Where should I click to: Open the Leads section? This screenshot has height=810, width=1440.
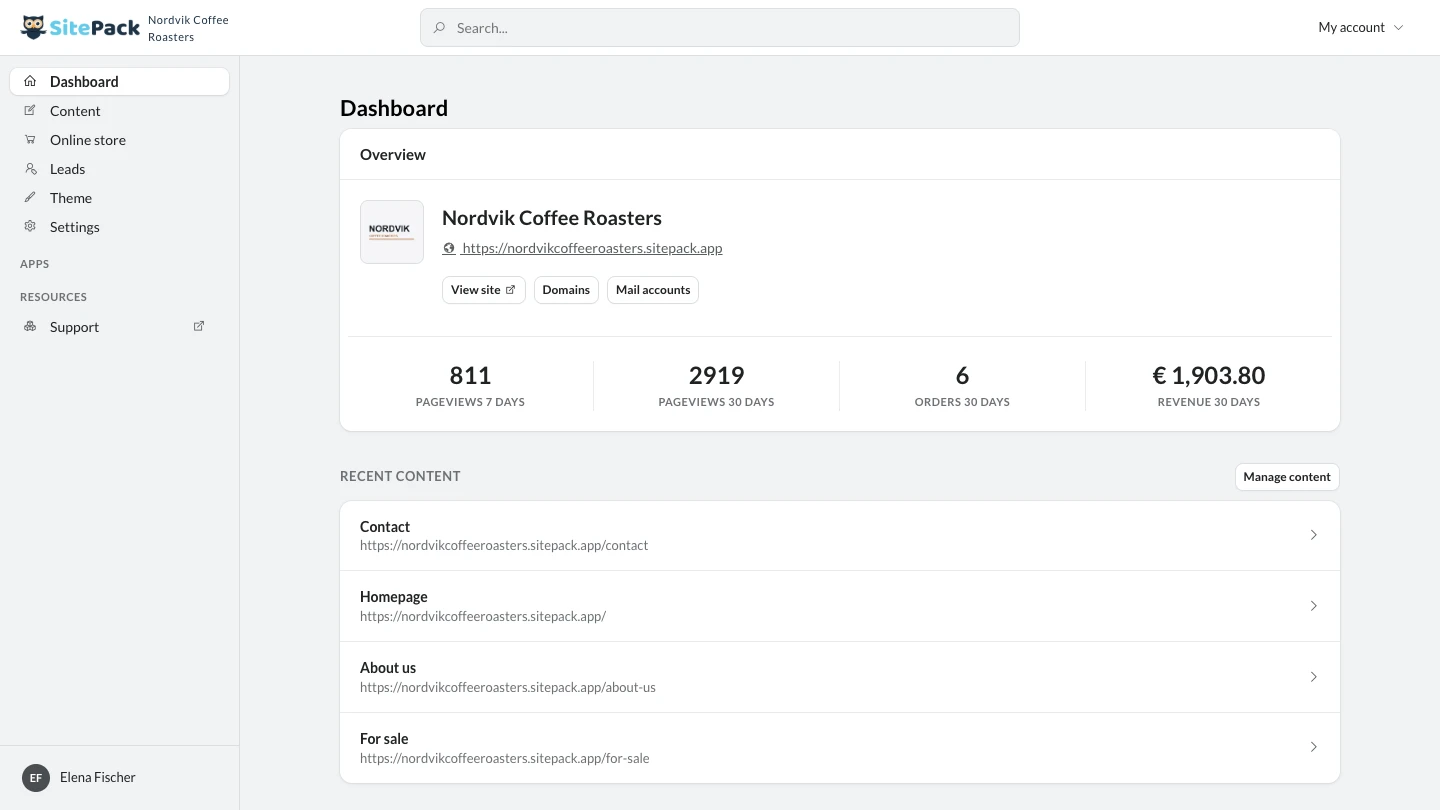tap(119, 168)
